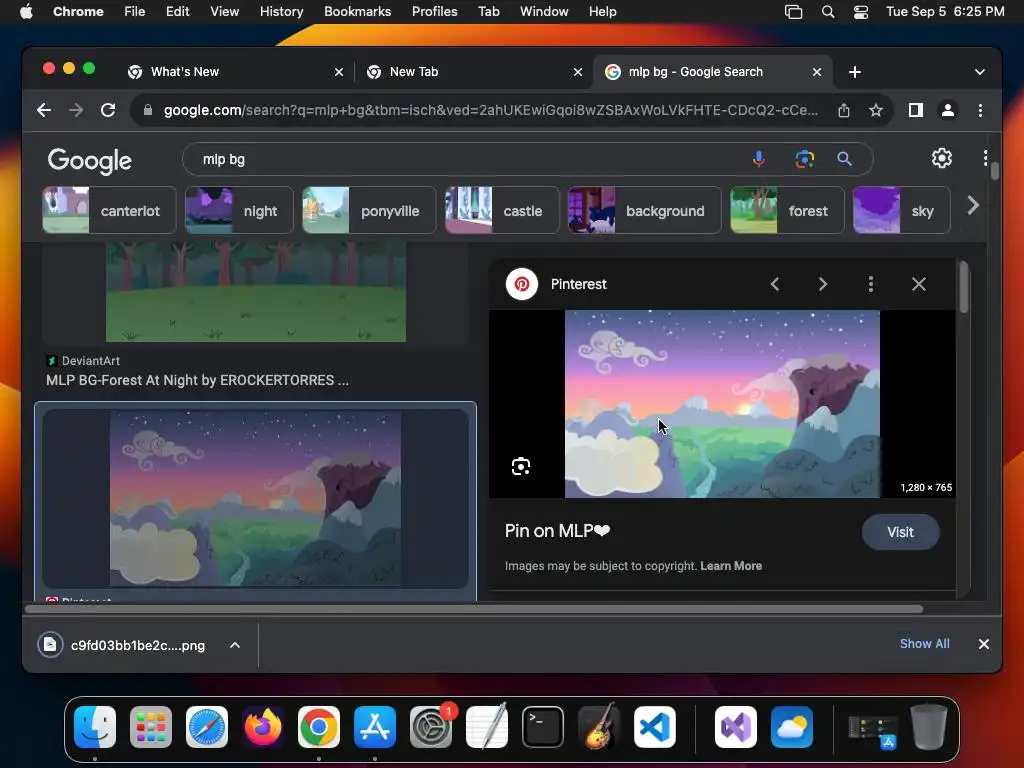Click the horizontal scrollbar of the page

[x=473, y=609]
